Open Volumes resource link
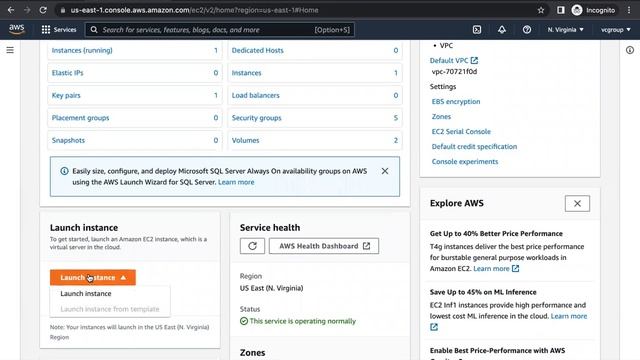 [x=245, y=140]
